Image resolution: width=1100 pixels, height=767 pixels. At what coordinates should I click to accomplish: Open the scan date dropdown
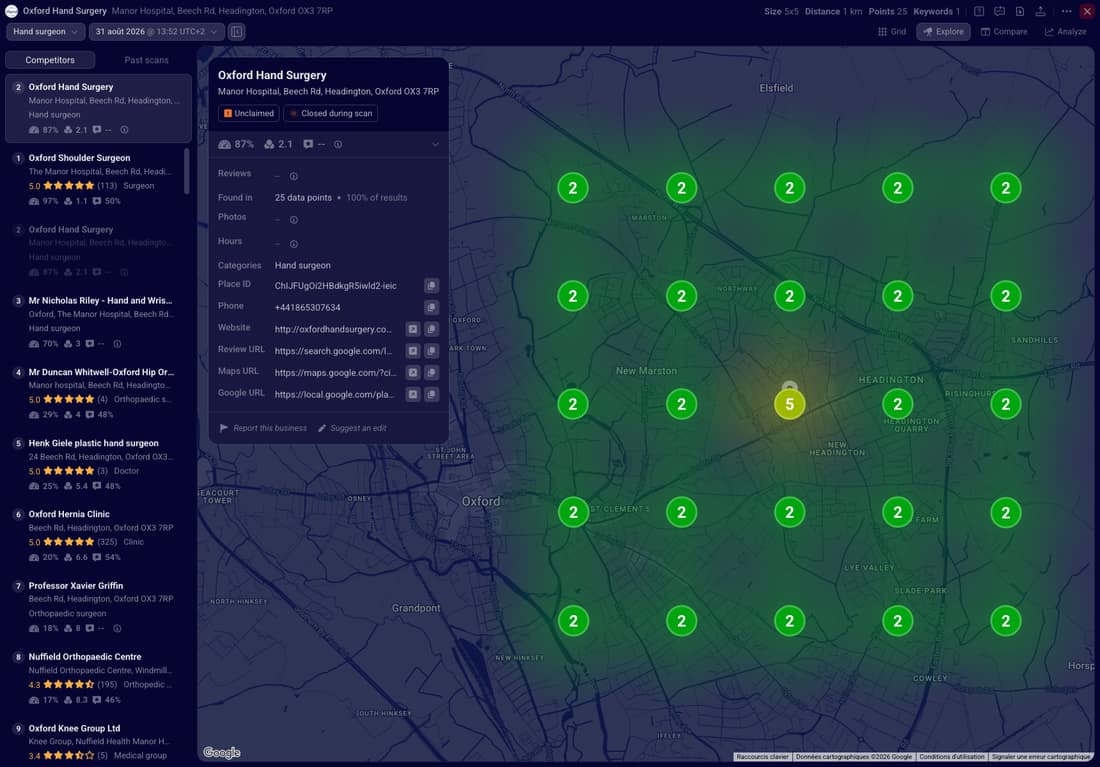[157, 32]
